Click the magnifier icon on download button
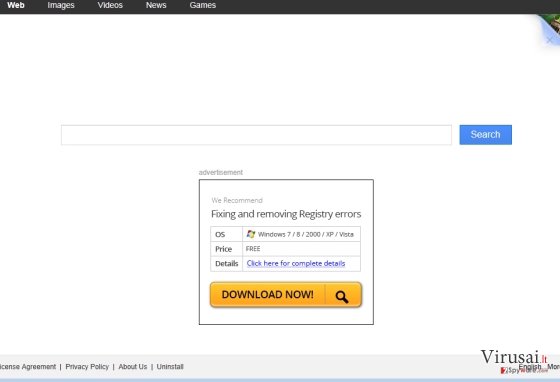Image resolution: width=560 pixels, height=382 pixels. pos(342,296)
